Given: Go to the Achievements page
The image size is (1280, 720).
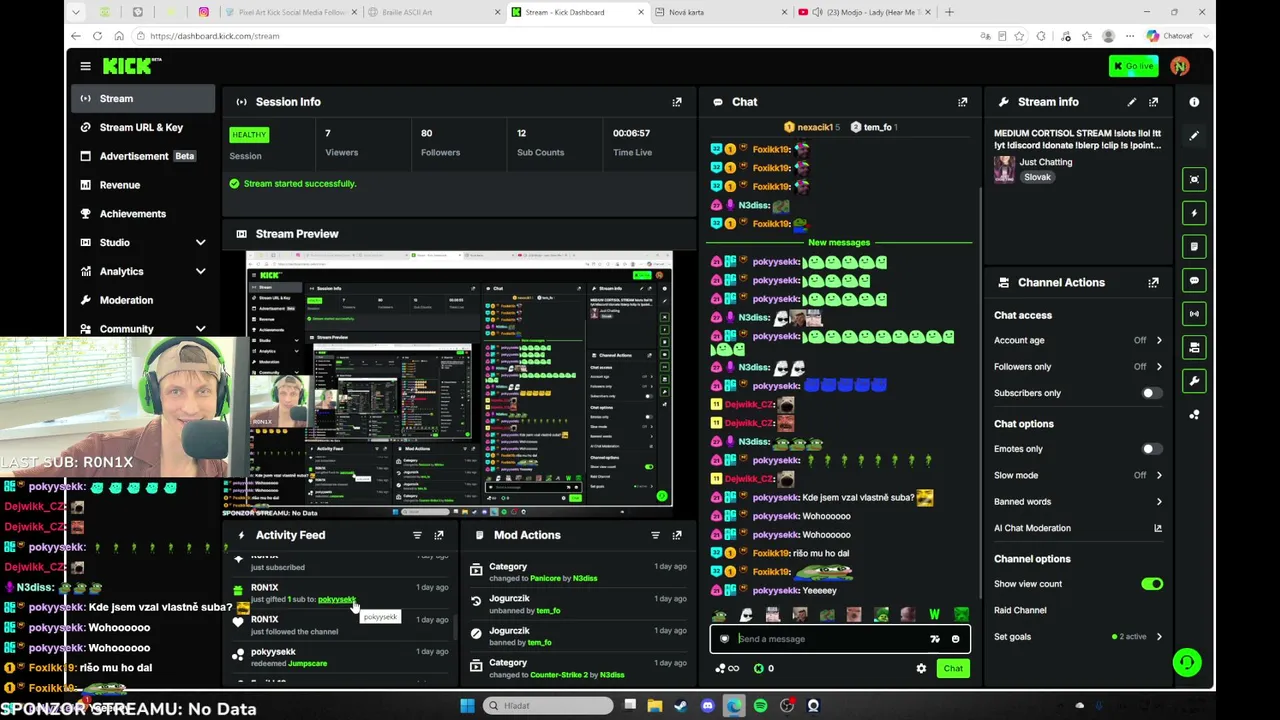Looking at the screenshot, I should pyautogui.click(x=143, y=214).
